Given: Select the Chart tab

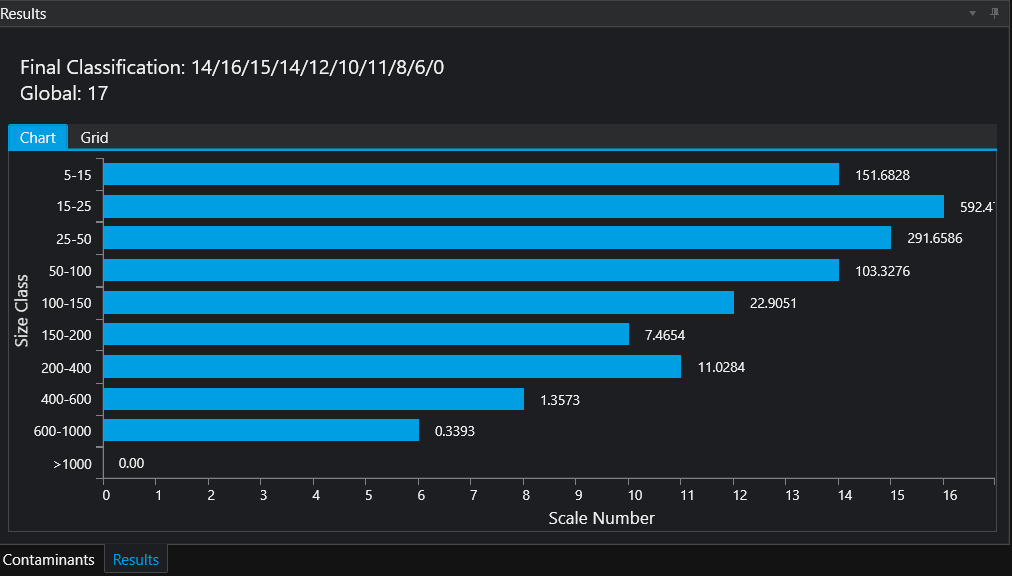Looking at the screenshot, I should [x=38, y=137].
